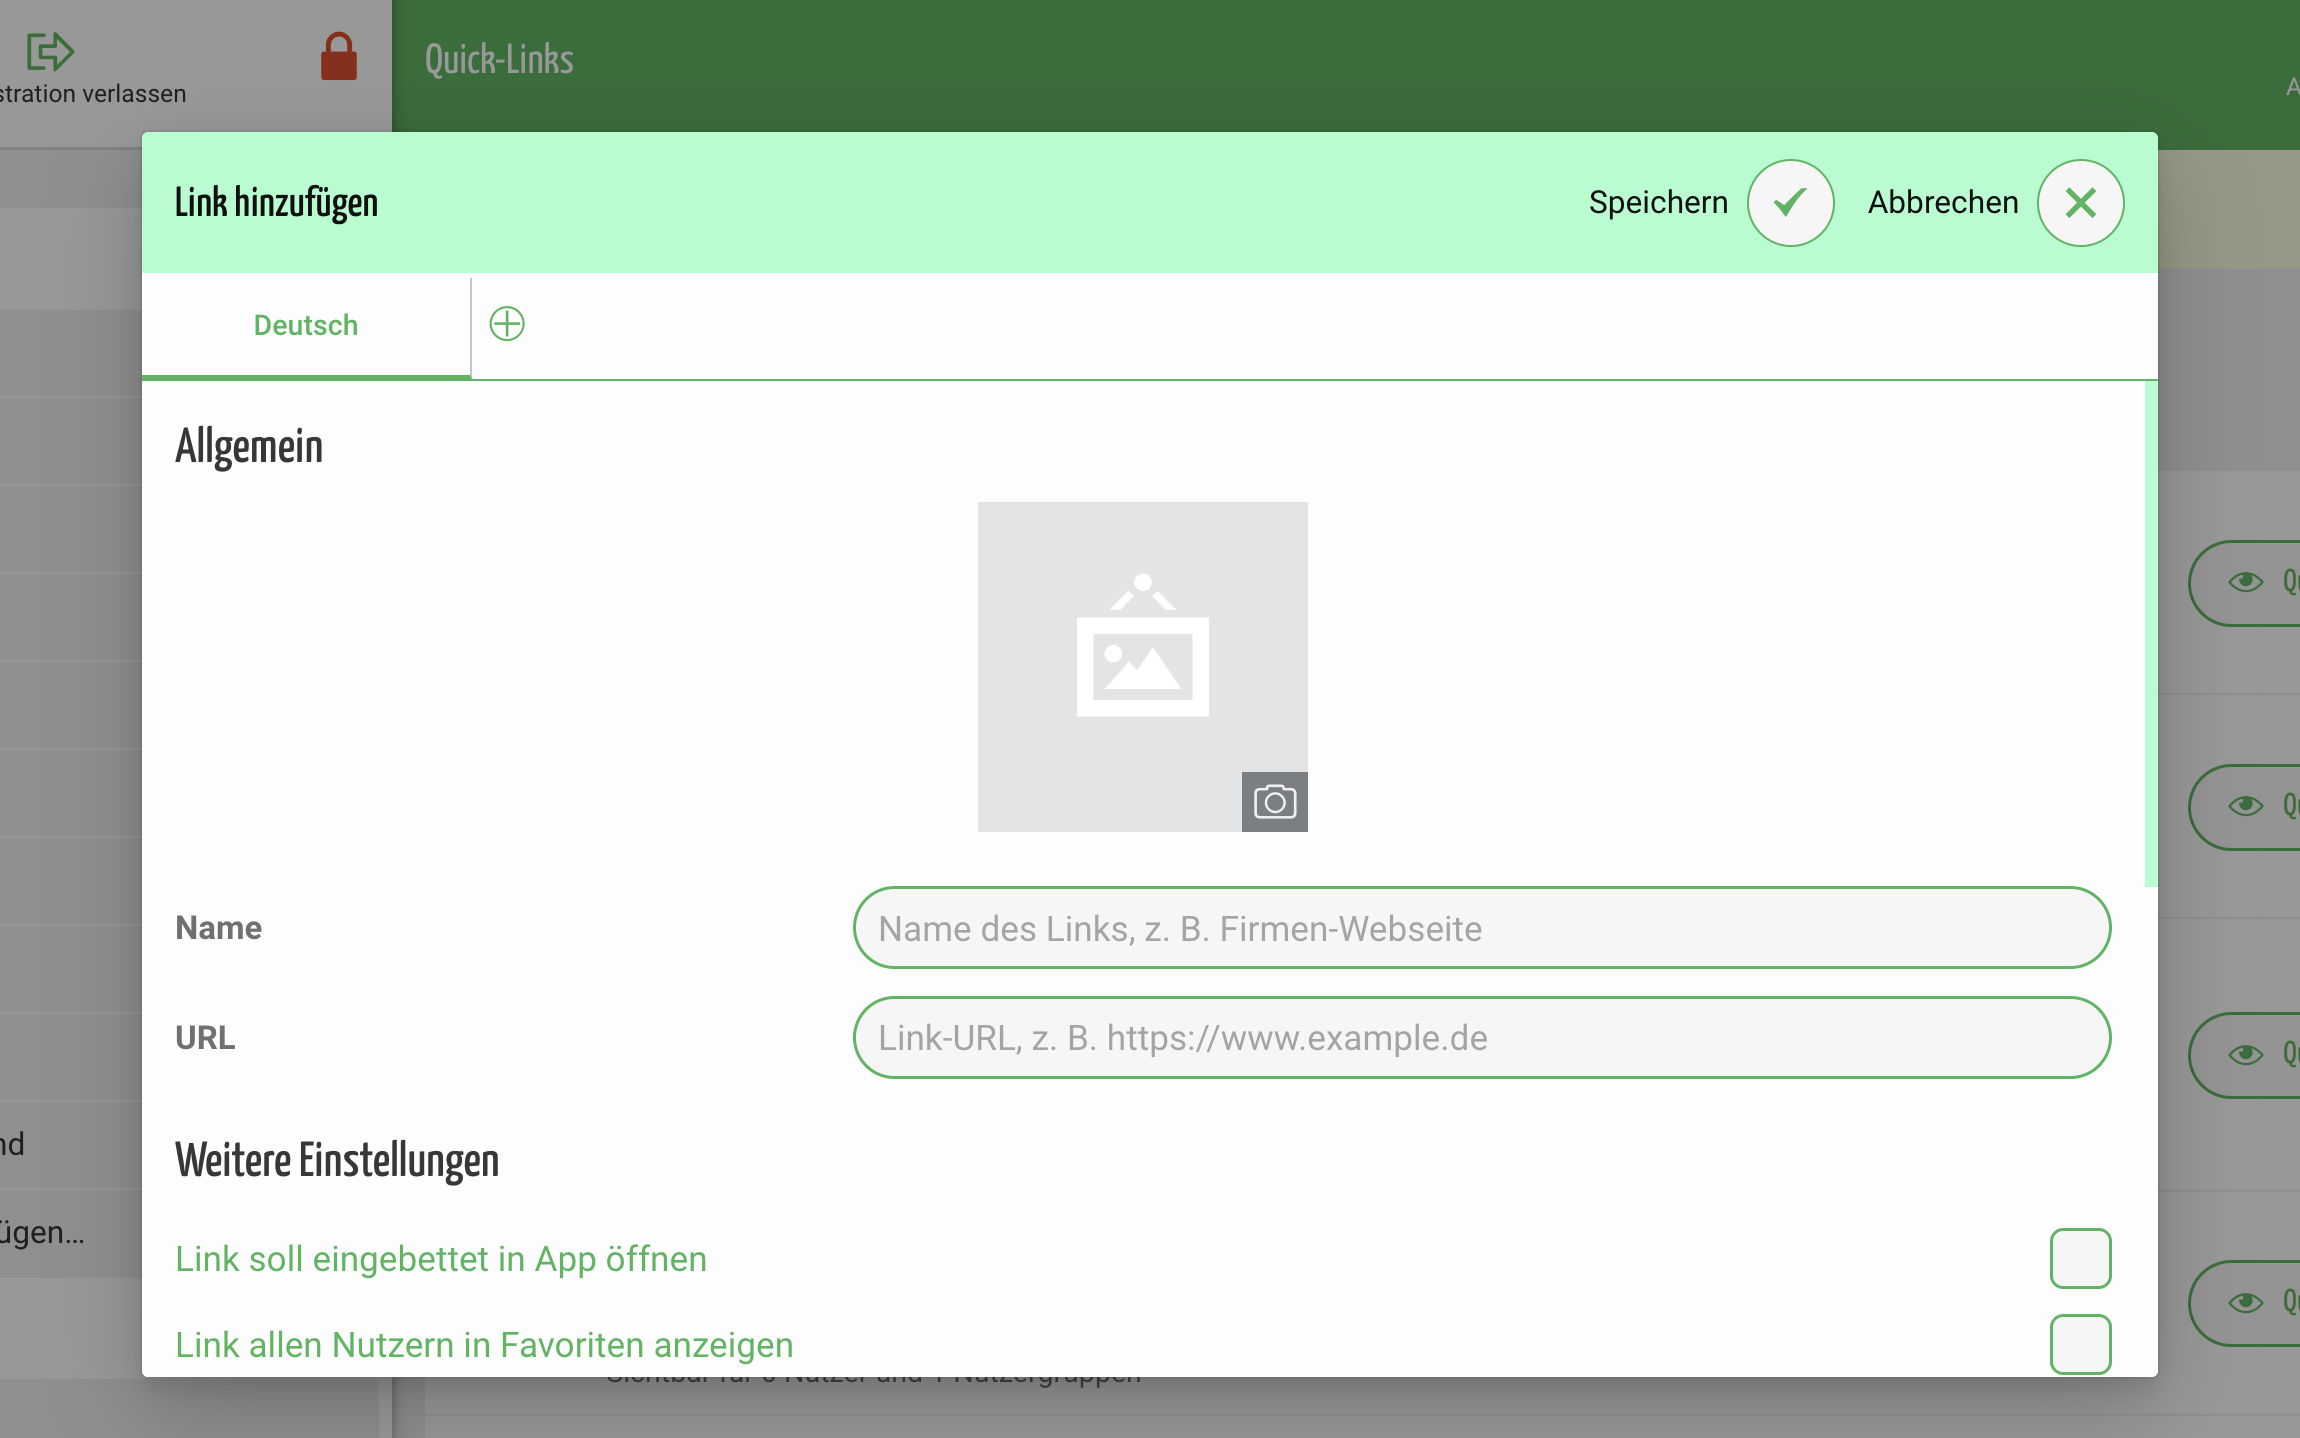Click the 'Administration verlassen' exit icon
2300x1438 pixels.
point(50,51)
